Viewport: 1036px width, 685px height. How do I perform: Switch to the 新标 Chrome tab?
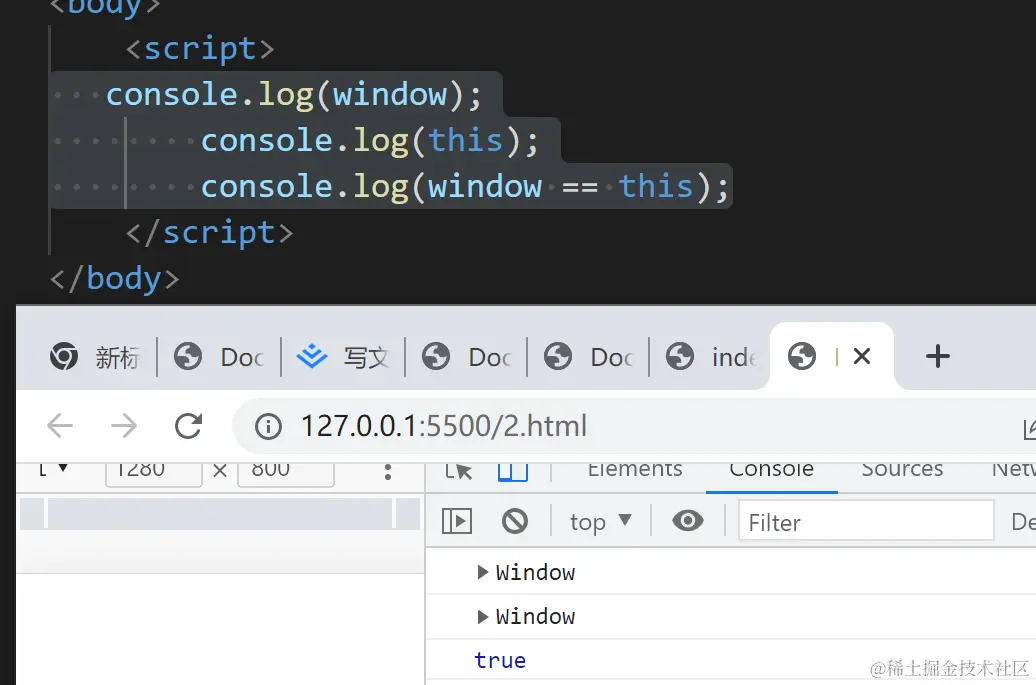click(x=94, y=357)
